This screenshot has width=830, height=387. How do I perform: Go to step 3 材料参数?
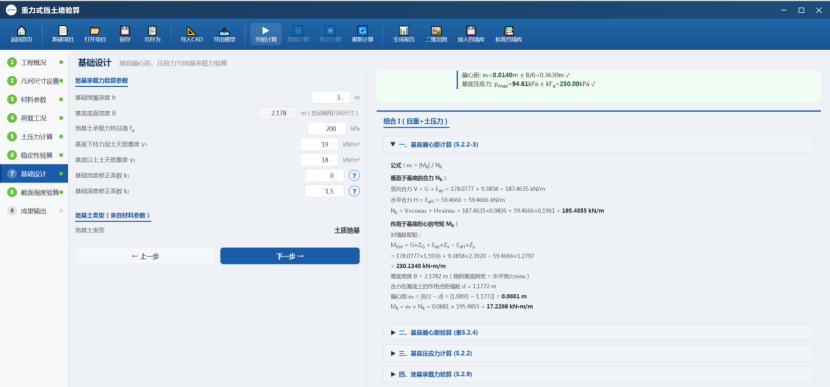click(34, 100)
